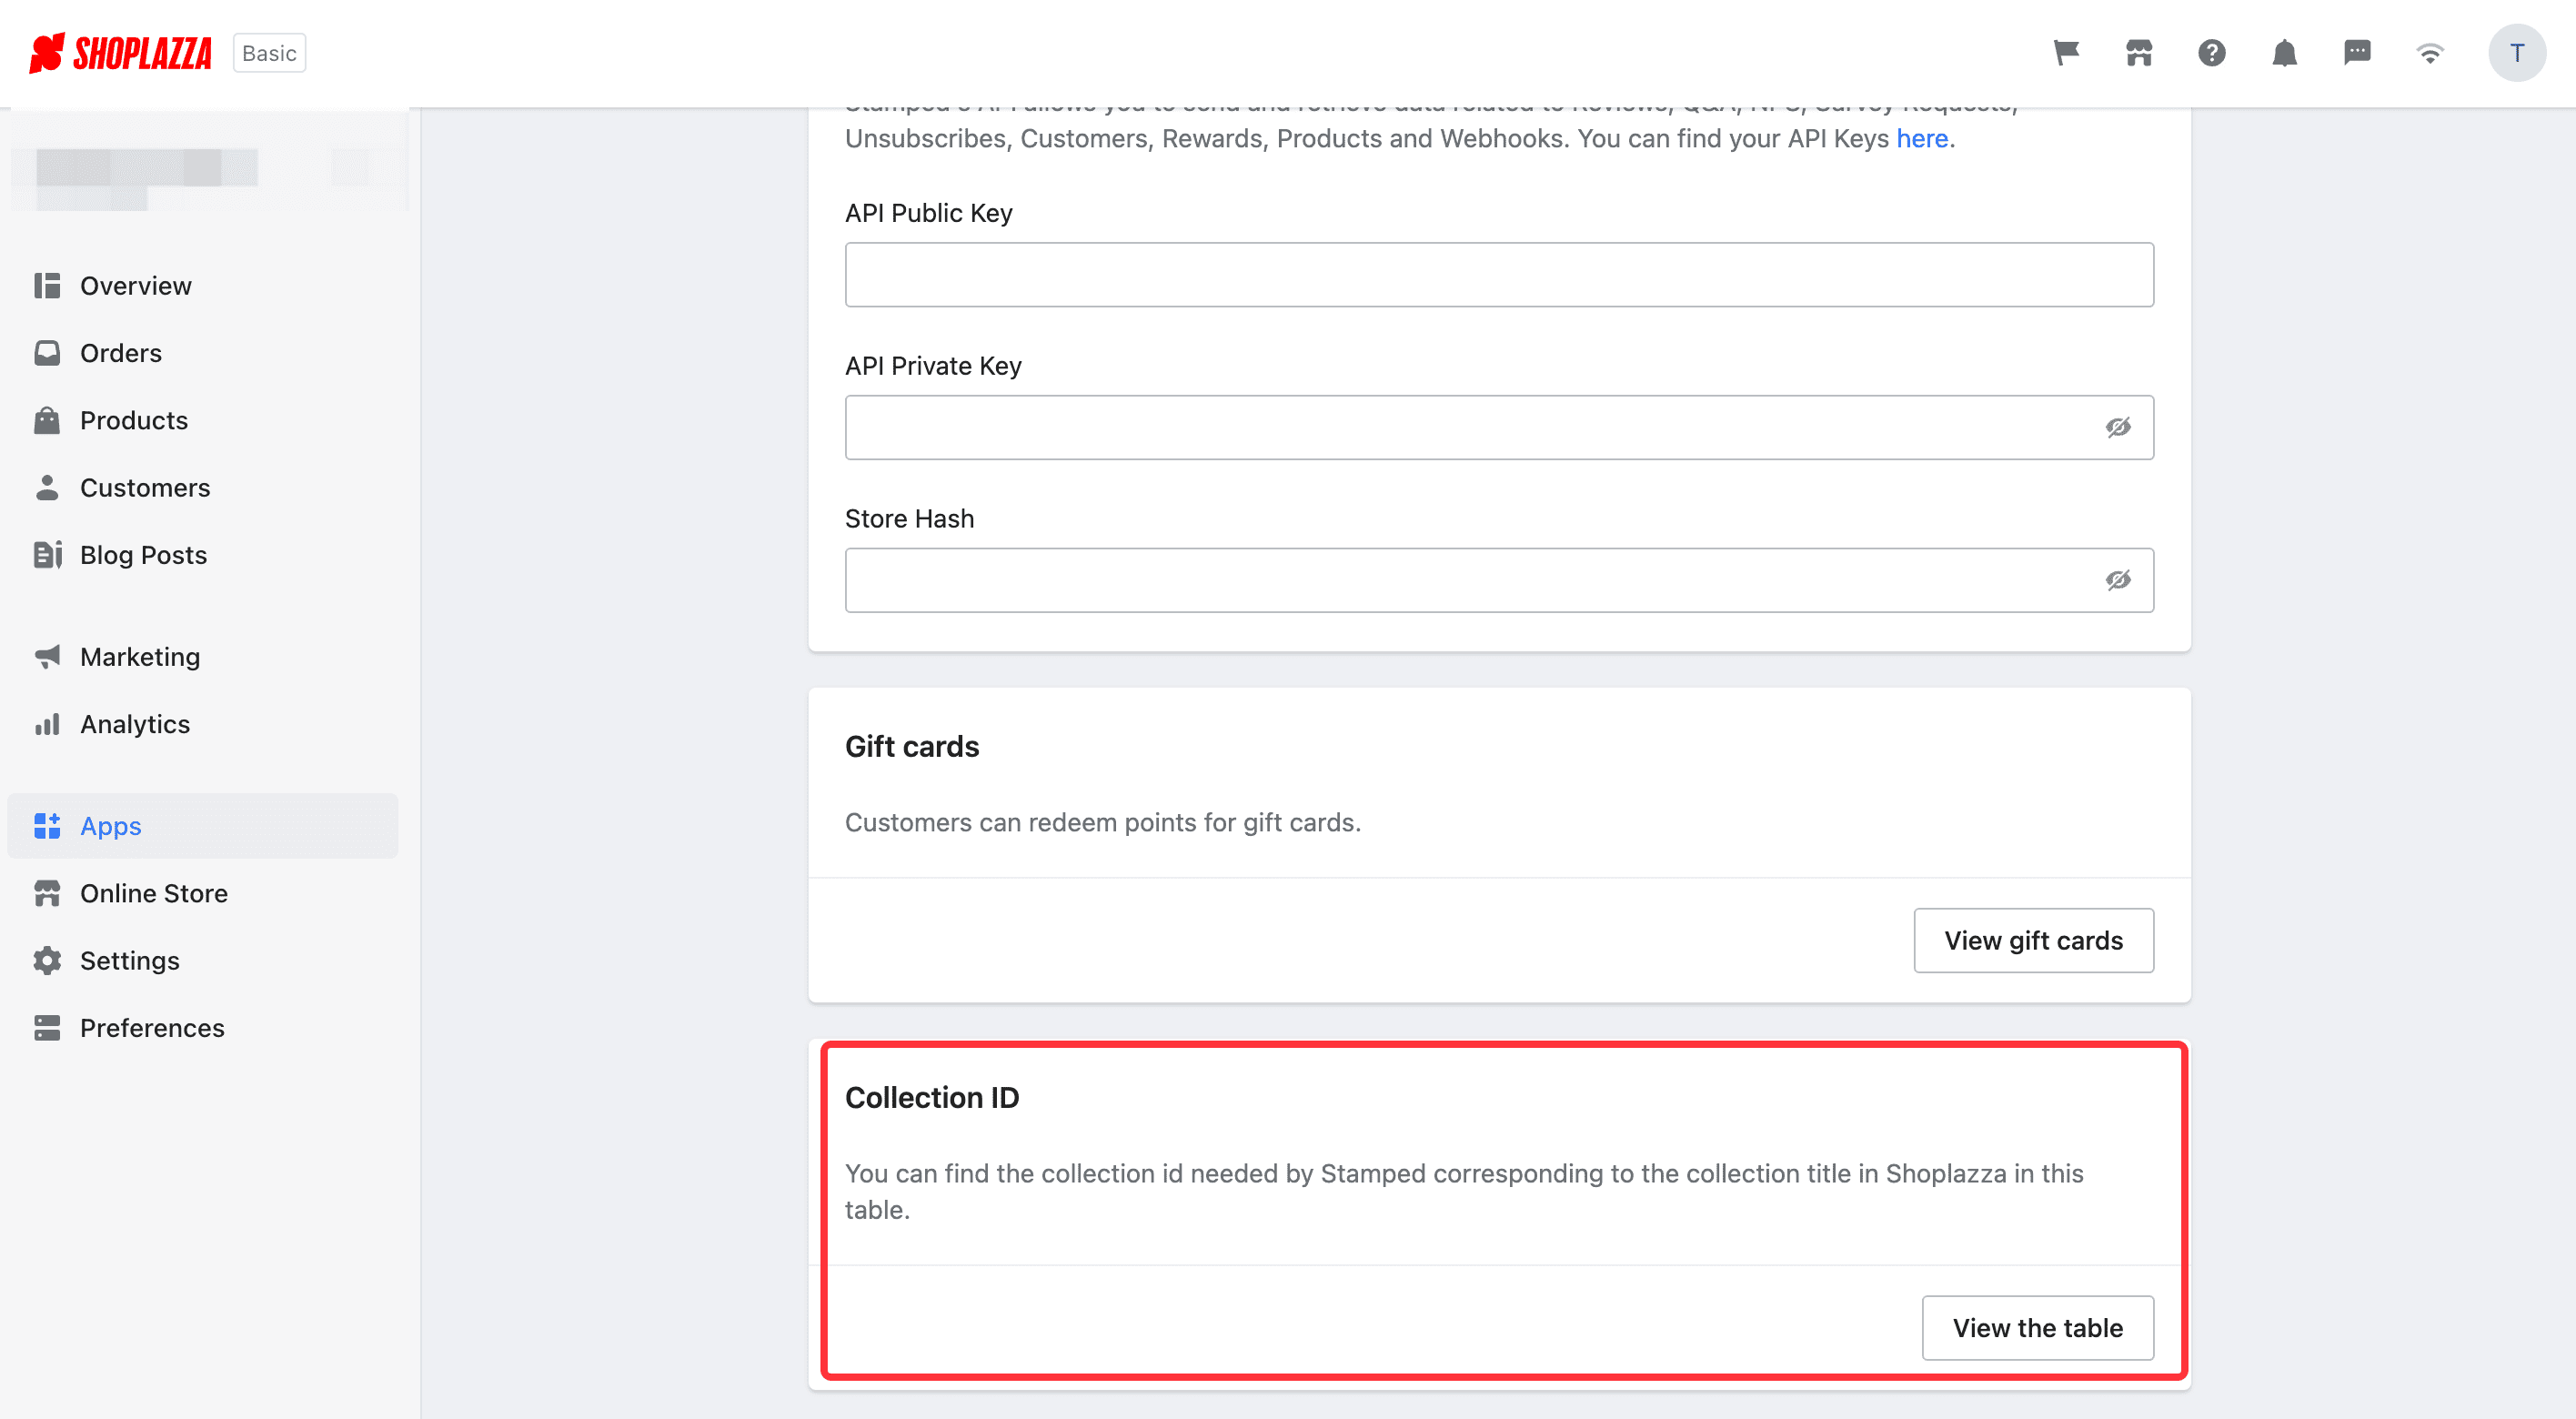Open the notifications bell

[2285, 53]
